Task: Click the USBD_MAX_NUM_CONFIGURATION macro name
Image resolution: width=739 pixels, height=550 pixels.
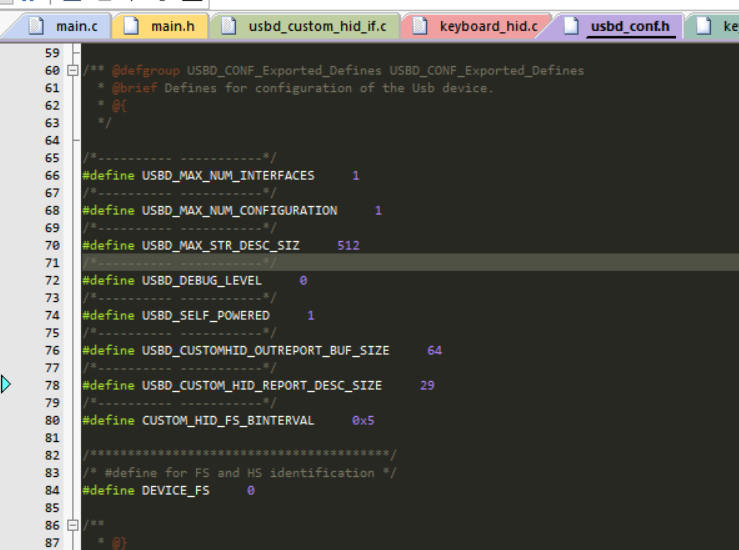Action: (x=239, y=211)
